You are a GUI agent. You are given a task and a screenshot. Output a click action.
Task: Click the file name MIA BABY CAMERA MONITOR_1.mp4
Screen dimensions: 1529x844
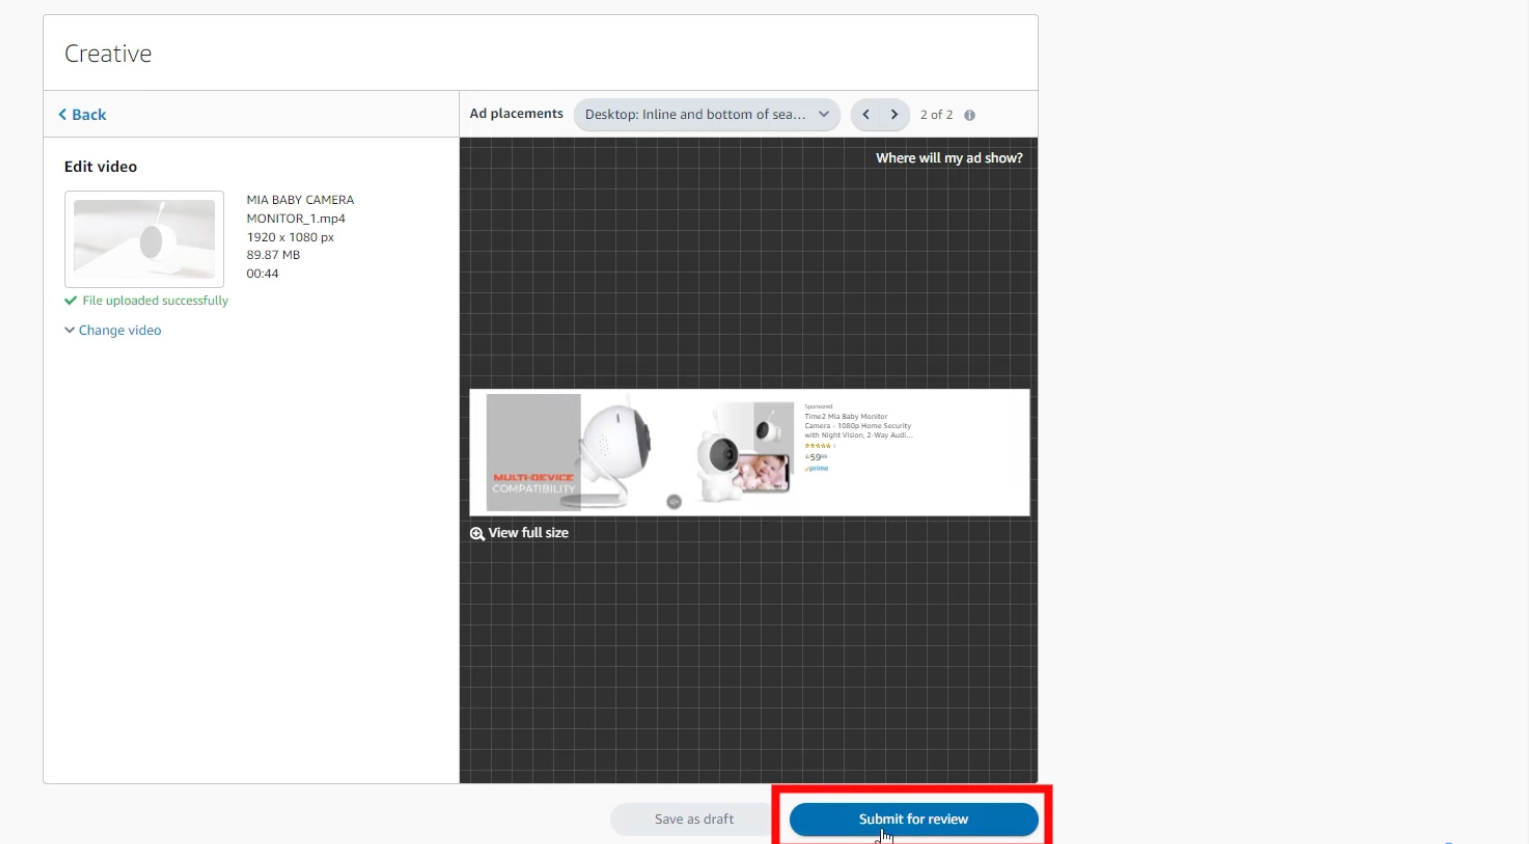click(300, 209)
